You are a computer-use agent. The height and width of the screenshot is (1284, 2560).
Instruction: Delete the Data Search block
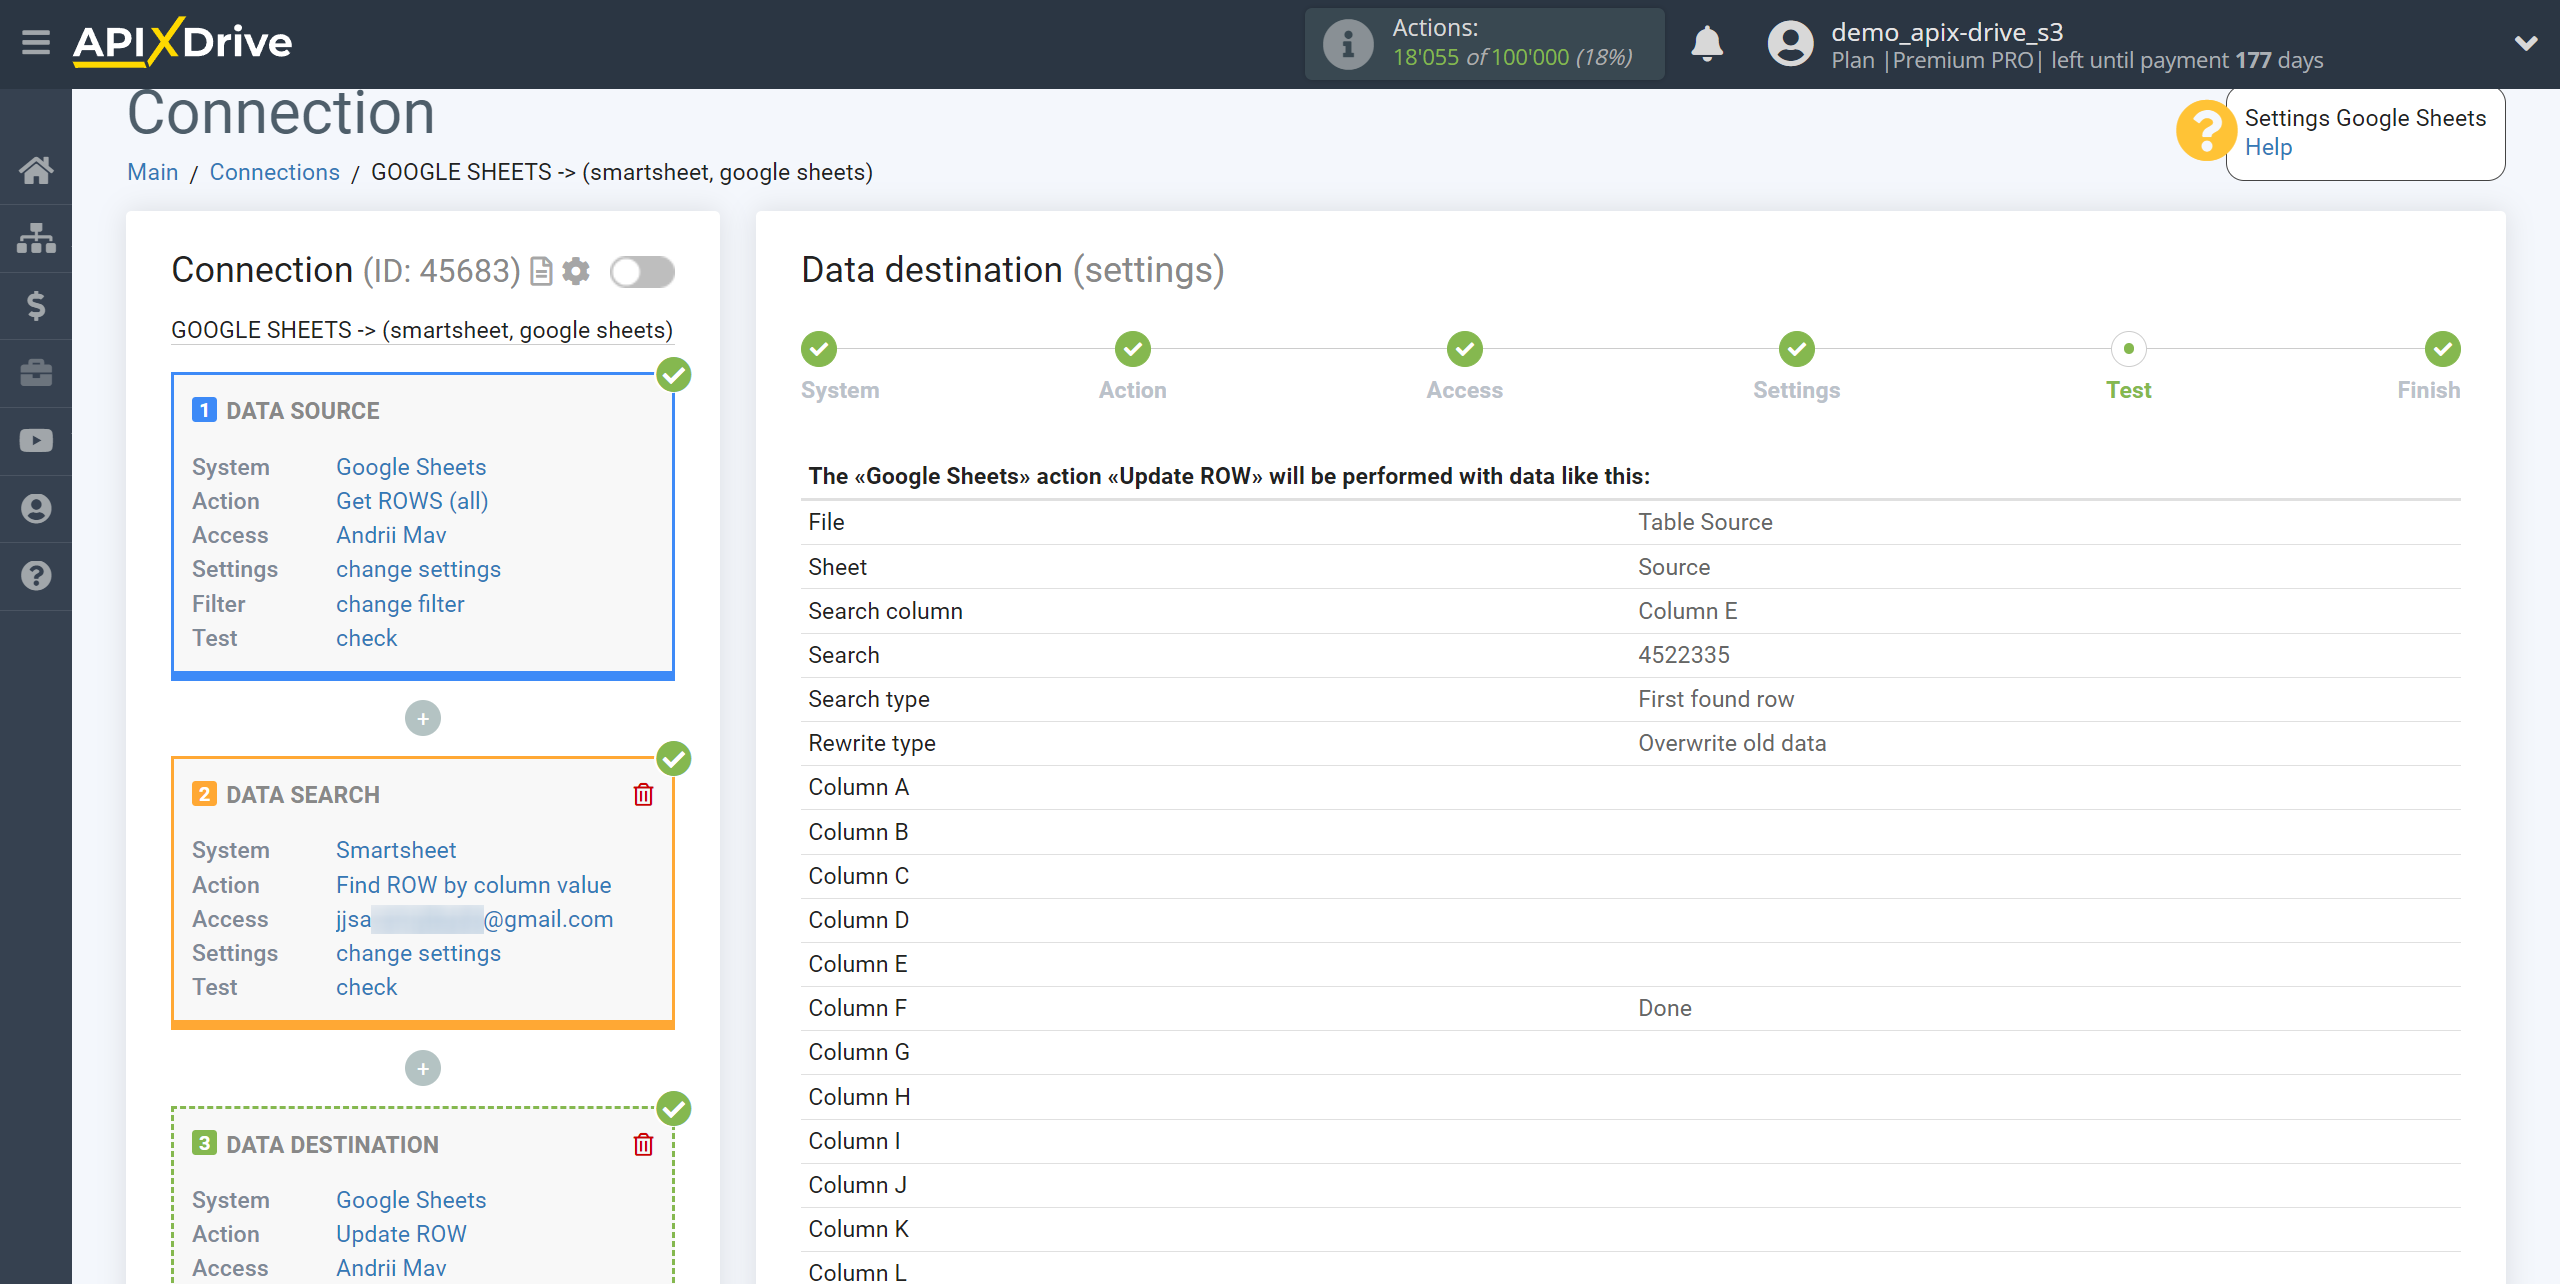coord(643,795)
